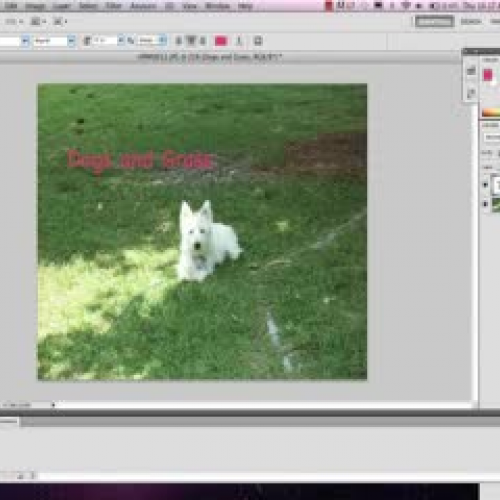Open the font family dropdown arrow
This screenshot has height=500, width=500.
[x=25, y=41]
